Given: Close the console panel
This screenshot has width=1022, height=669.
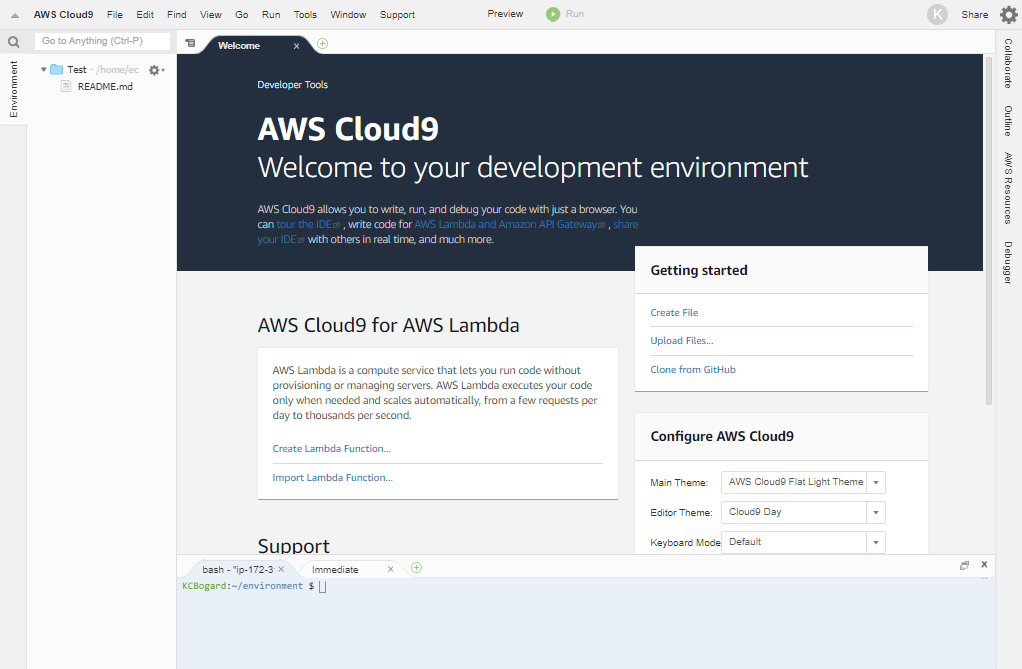Looking at the screenshot, I should 984,565.
